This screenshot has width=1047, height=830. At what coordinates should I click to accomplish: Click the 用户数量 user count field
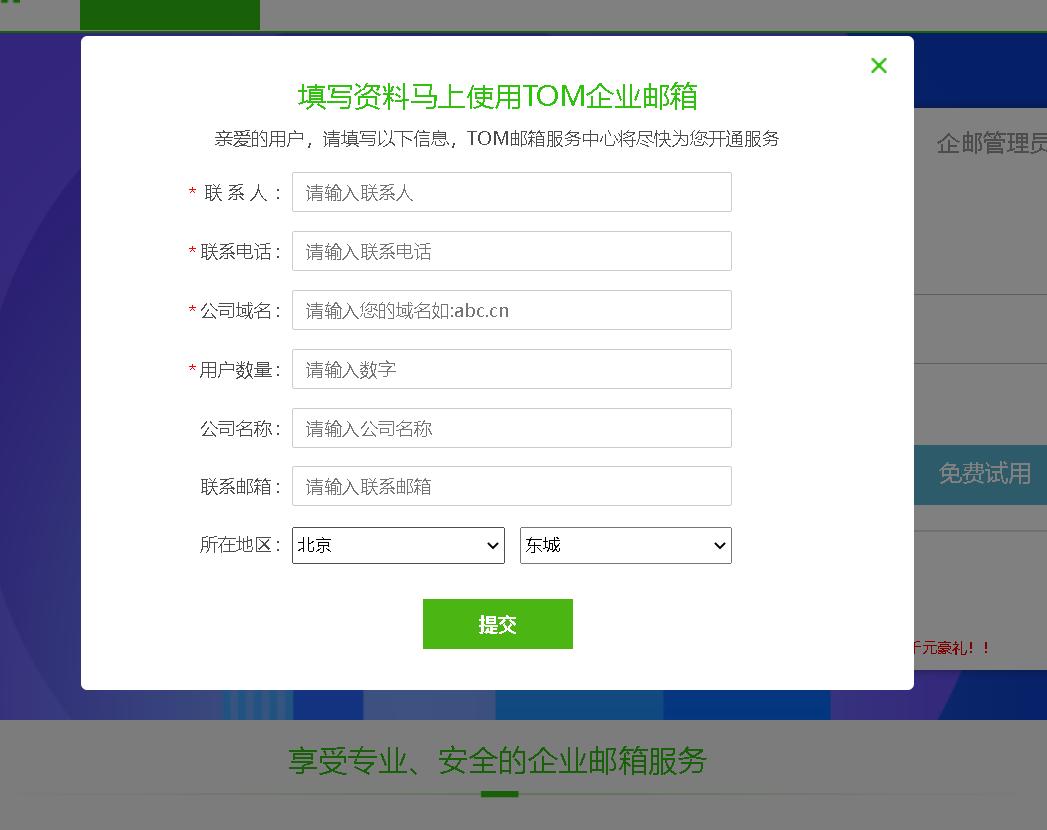[511, 369]
